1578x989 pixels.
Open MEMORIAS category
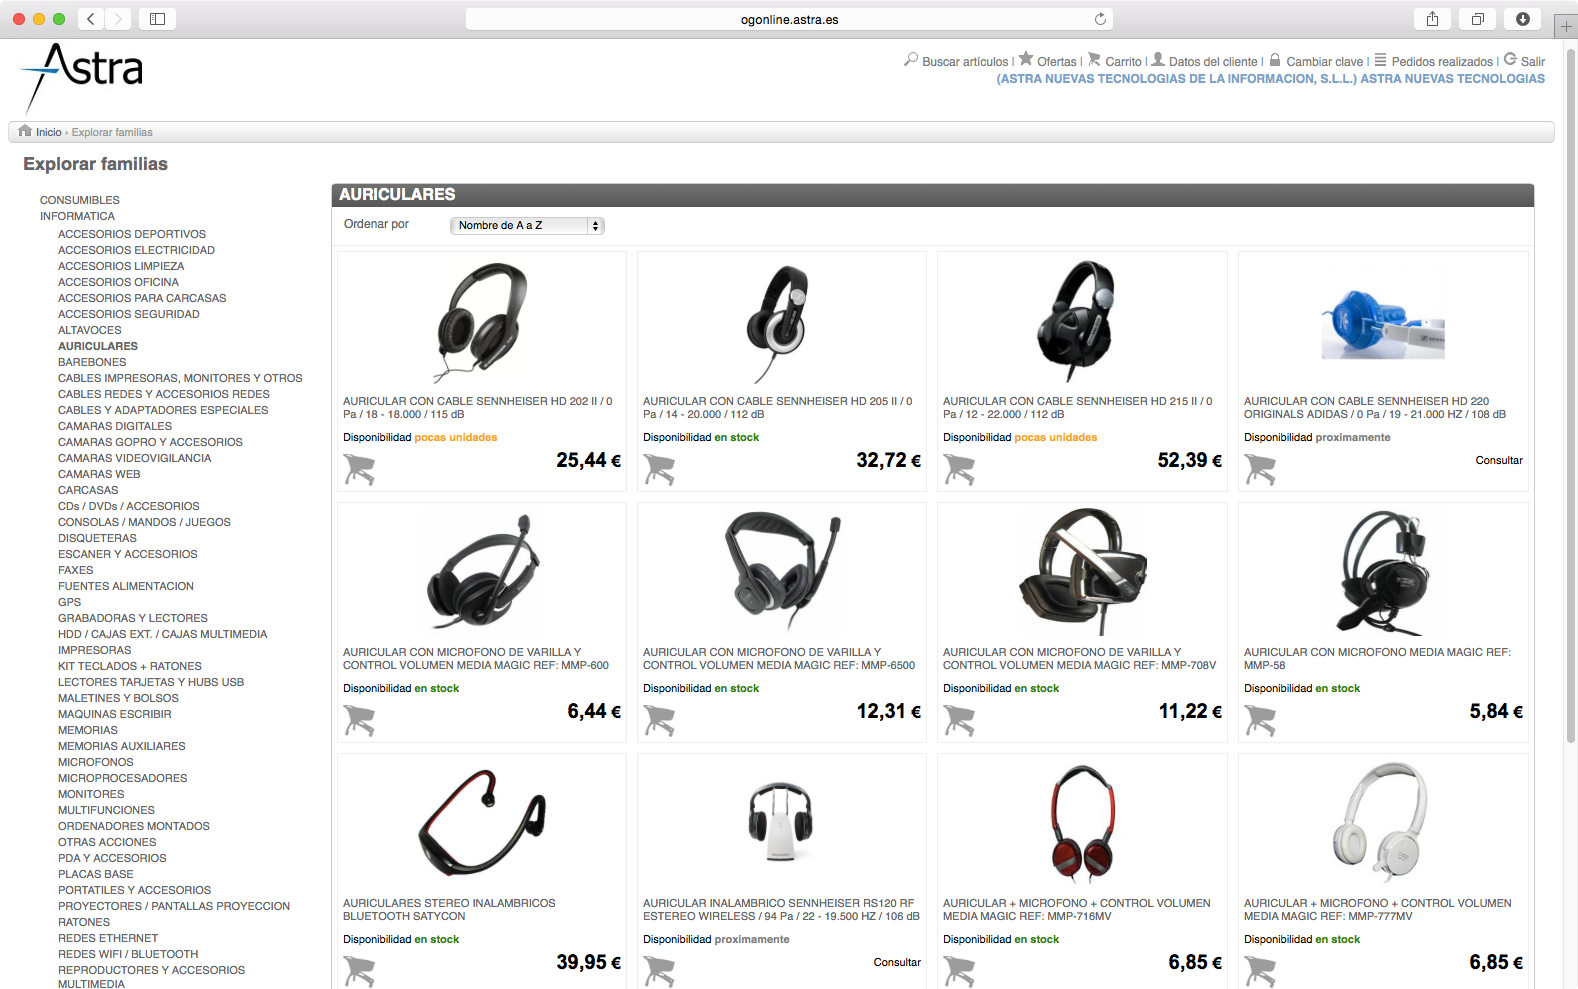88,730
